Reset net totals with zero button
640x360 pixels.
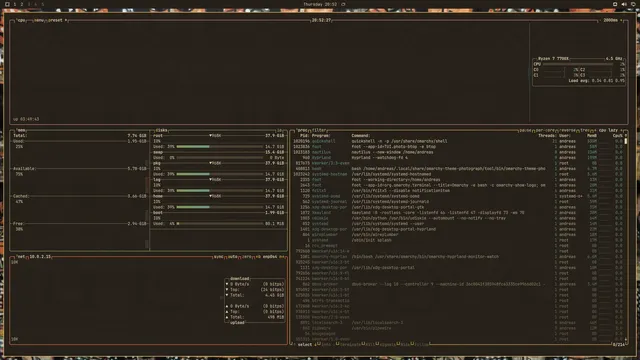247,257
